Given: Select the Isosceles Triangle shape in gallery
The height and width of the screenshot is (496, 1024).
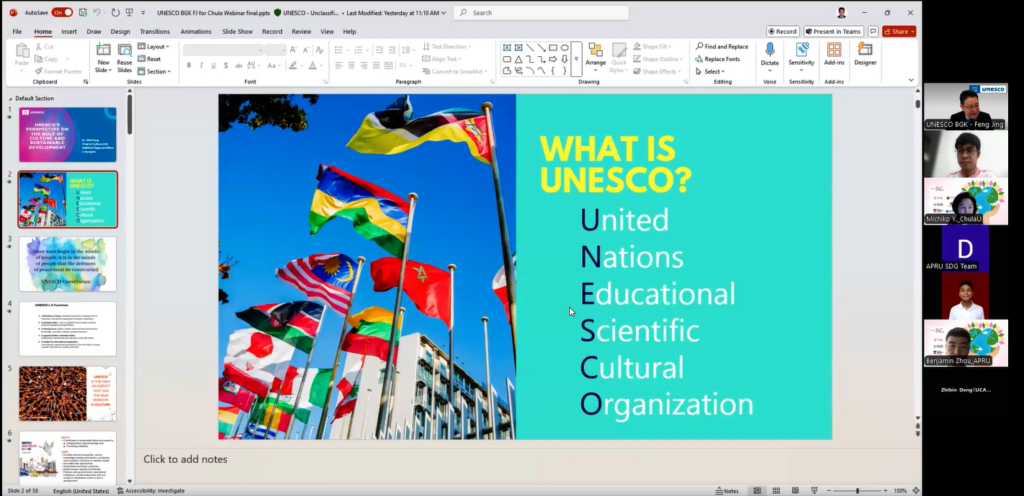Looking at the screenshot, I should coord(519,59).
